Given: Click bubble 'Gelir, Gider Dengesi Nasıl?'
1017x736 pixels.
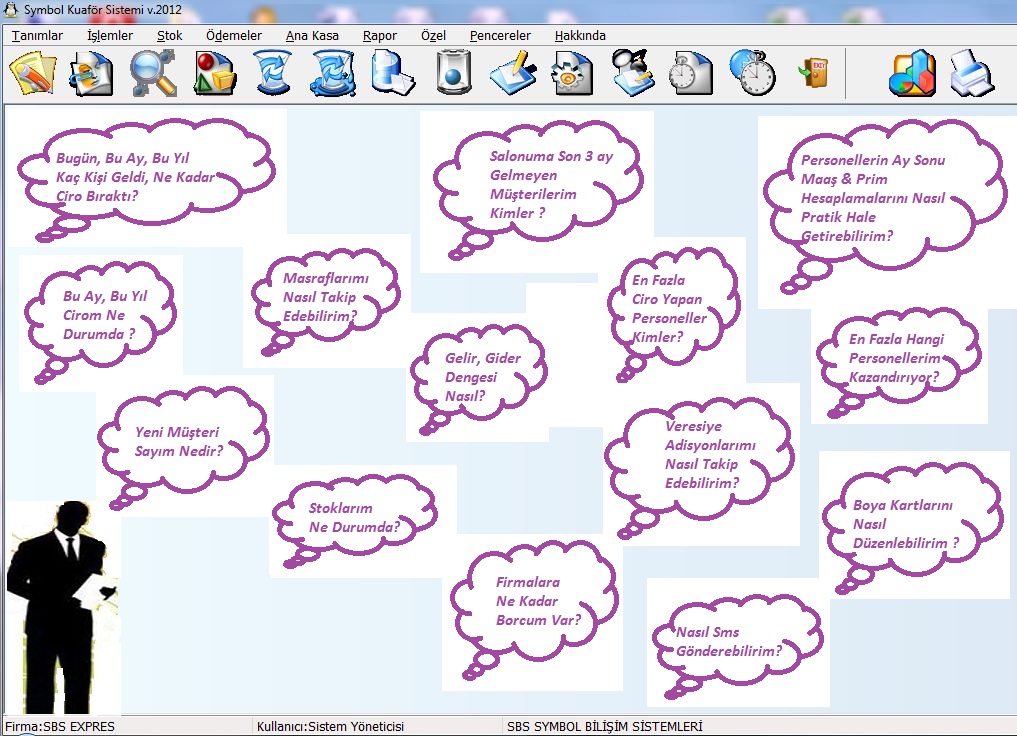Looking at the screenshot, I should [479, 377].
